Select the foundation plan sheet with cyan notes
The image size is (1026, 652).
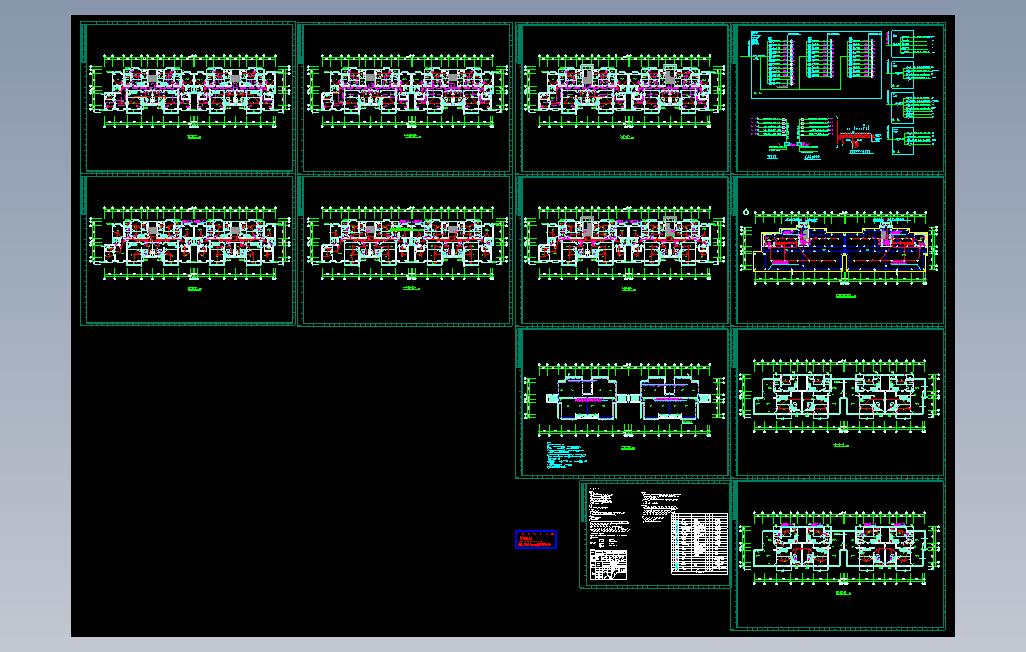click(x=622, y=403)
